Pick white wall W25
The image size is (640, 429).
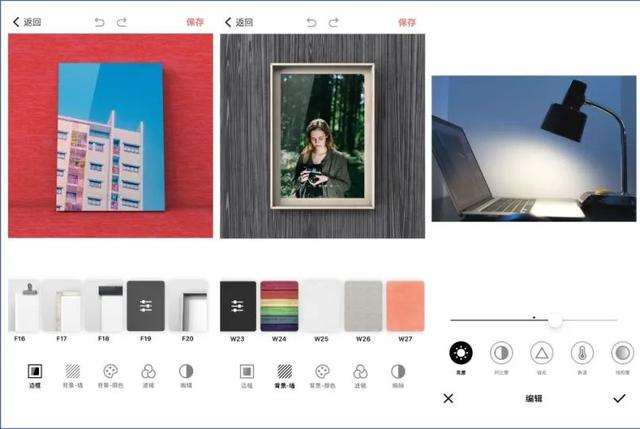coord(321,306)
